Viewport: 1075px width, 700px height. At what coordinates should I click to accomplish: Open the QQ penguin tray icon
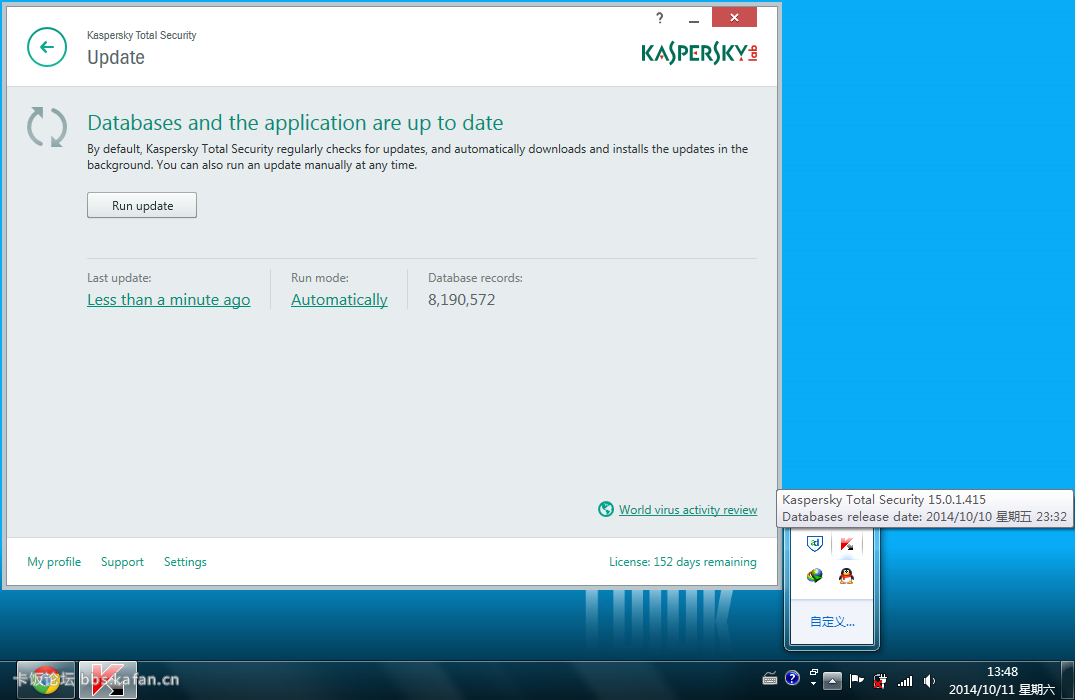click(x=847, y=575)
